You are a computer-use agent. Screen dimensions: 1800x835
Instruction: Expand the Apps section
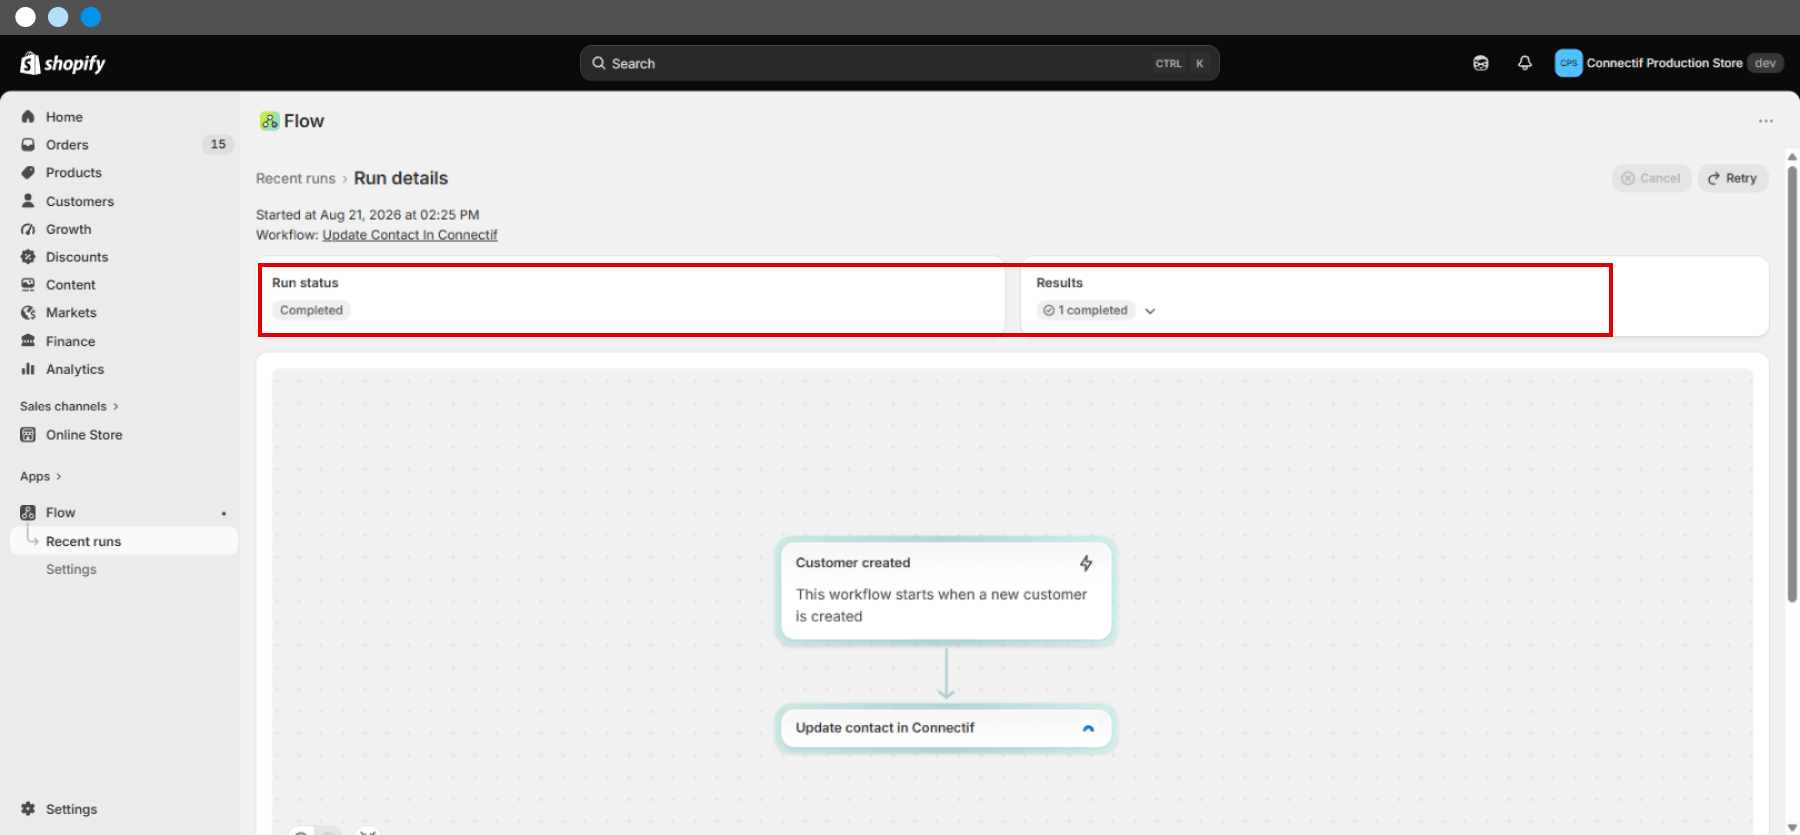coord(41,477)
